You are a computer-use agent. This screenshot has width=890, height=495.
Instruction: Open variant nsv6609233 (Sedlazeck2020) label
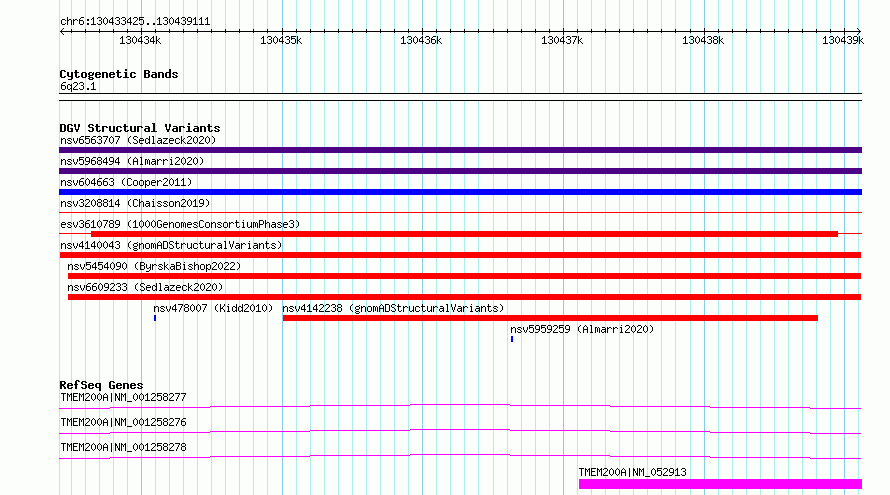[145, 287]
